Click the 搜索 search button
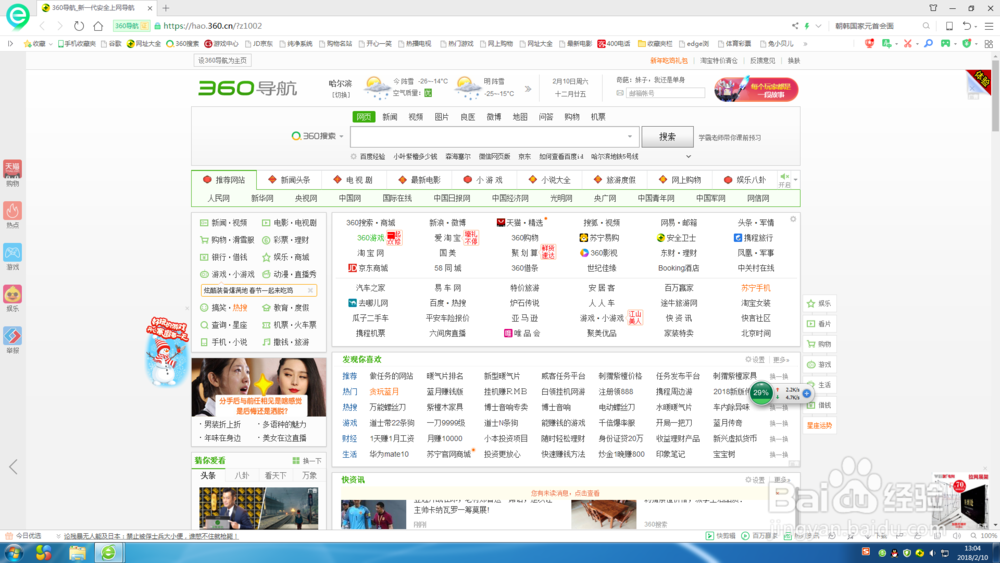Image resolution: width=1000 pixels, height=563 pixels. [x=667, y=136]
